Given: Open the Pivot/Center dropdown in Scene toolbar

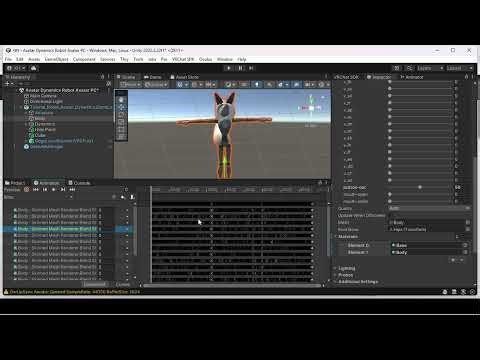Looking at the screenshot, I should [x=131, y=85].
